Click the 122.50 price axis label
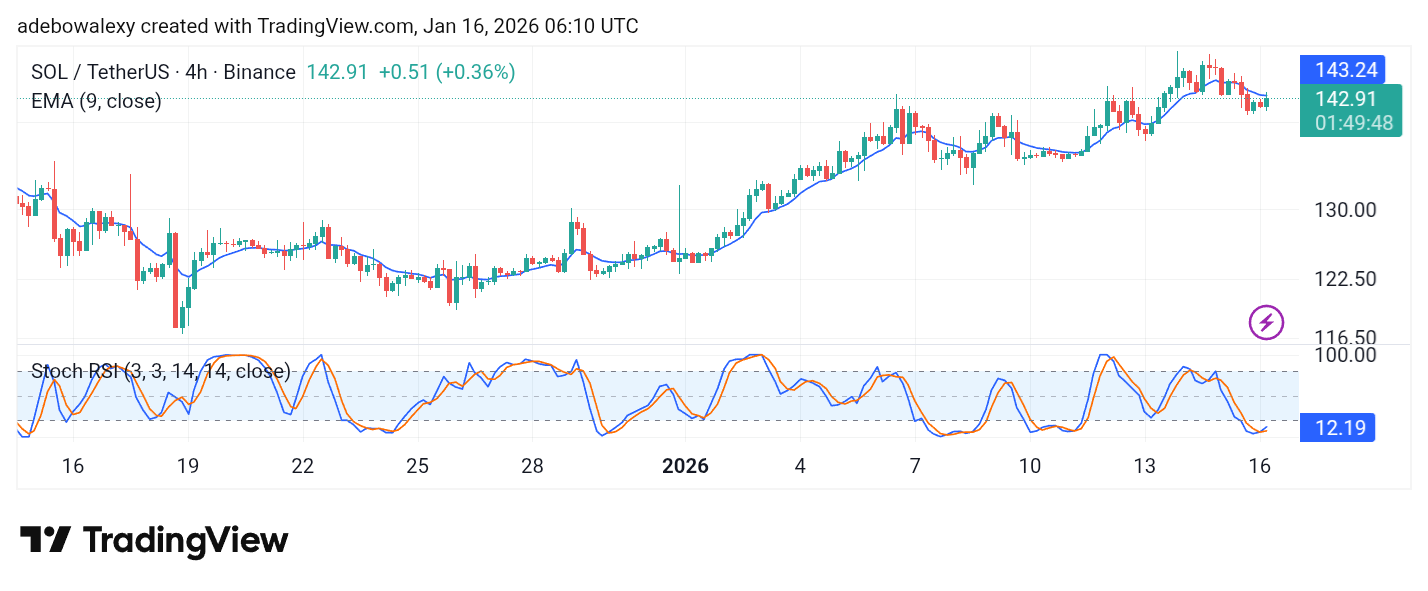This screenshot has height=591, width=1428. point(1347,279)
